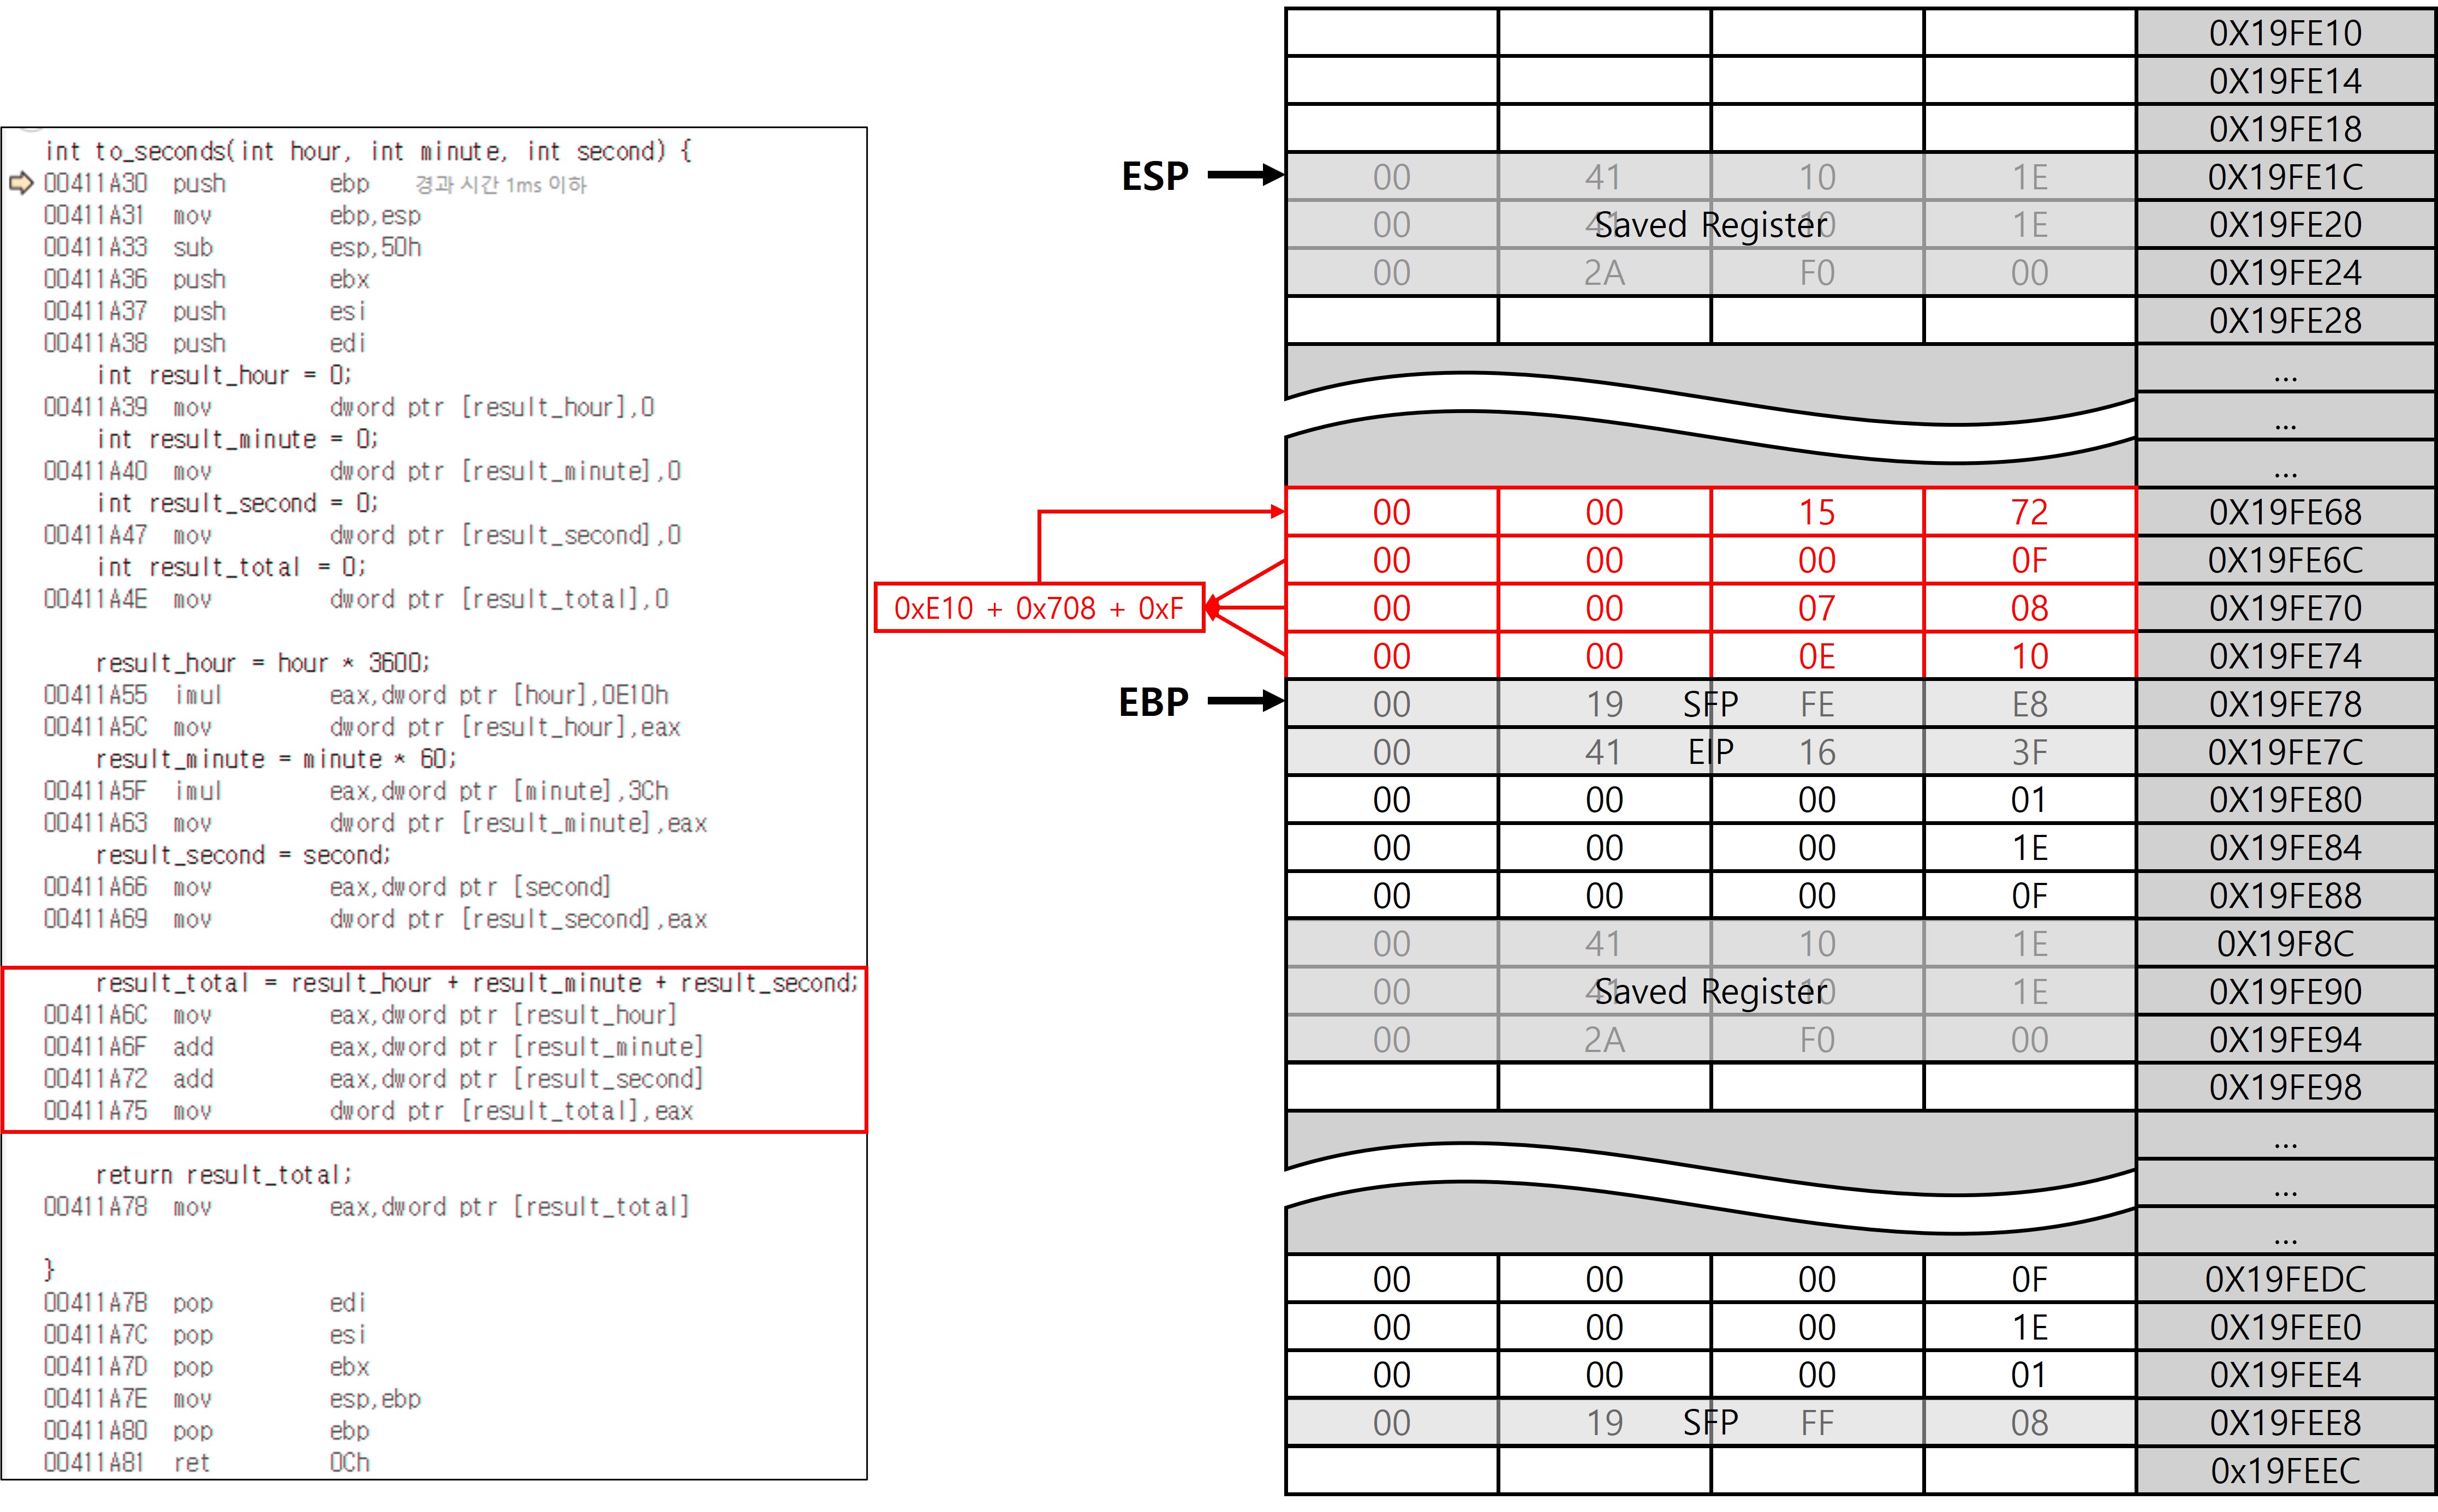
Task: Click the 0X19FE68 address cell
Action: pyautogui.click(x=2284, y=512)
